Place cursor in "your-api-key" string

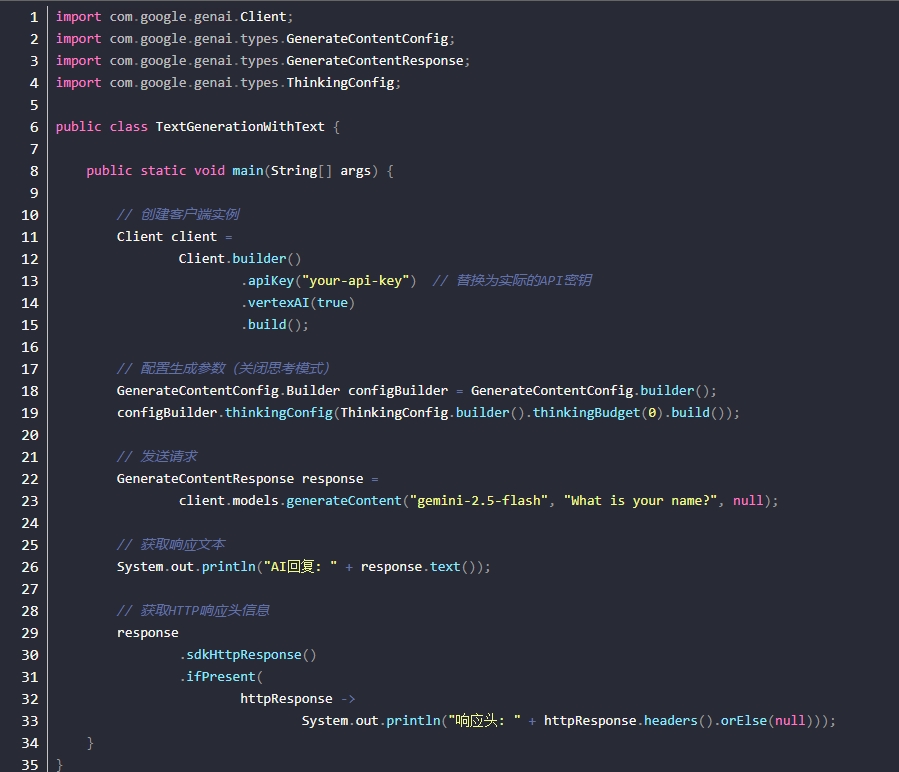(x=355, y=281)
